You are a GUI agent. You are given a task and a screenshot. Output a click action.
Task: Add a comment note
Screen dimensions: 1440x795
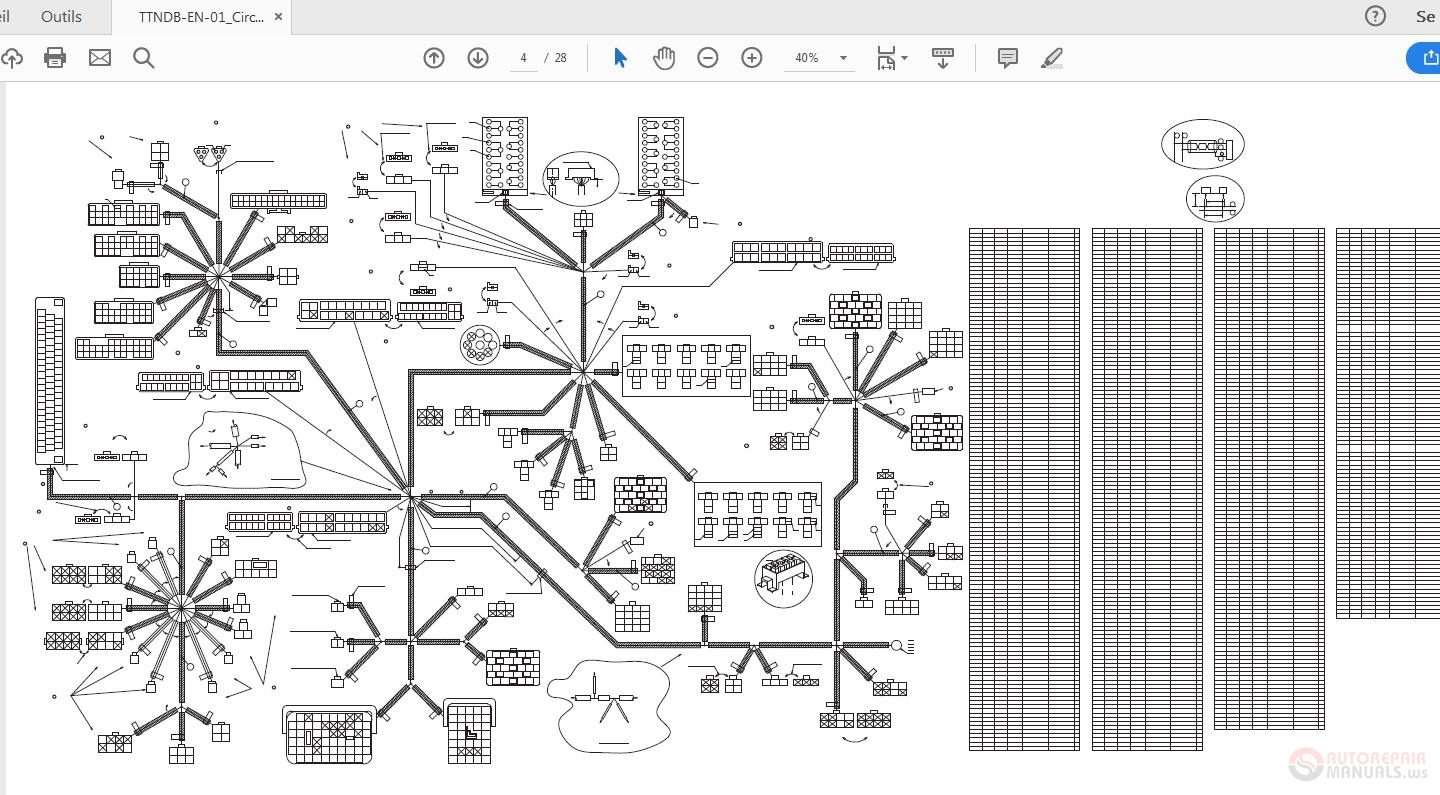click(x=1008, y=58)
